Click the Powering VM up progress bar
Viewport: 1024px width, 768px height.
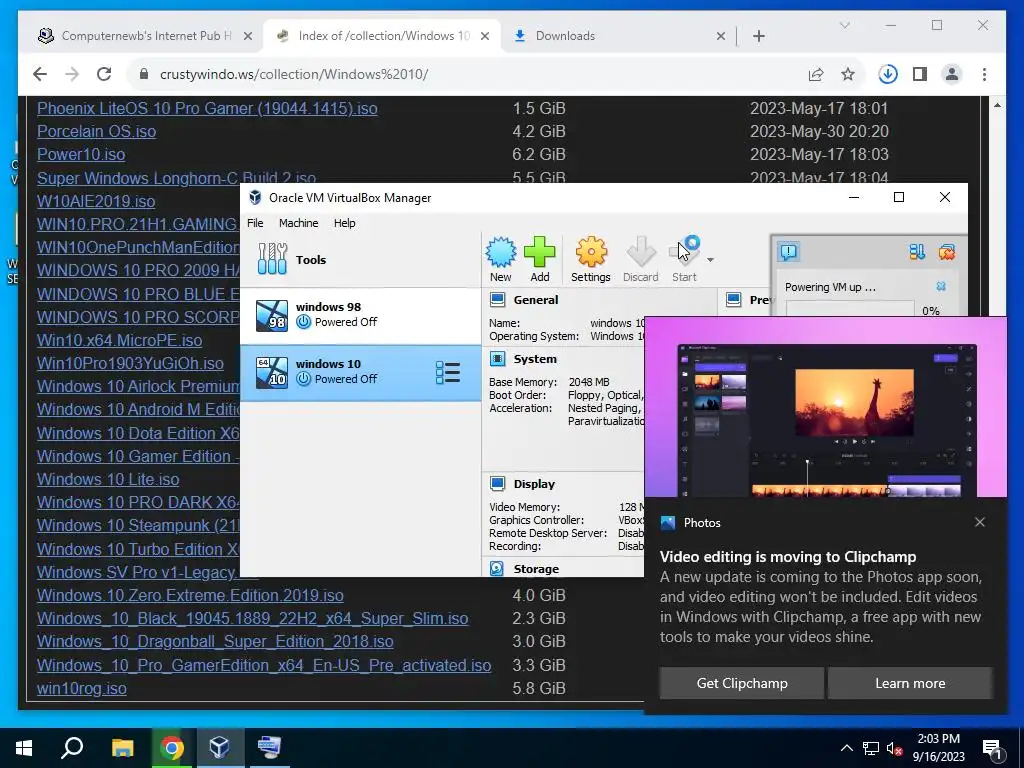click(x=850, y=309)
